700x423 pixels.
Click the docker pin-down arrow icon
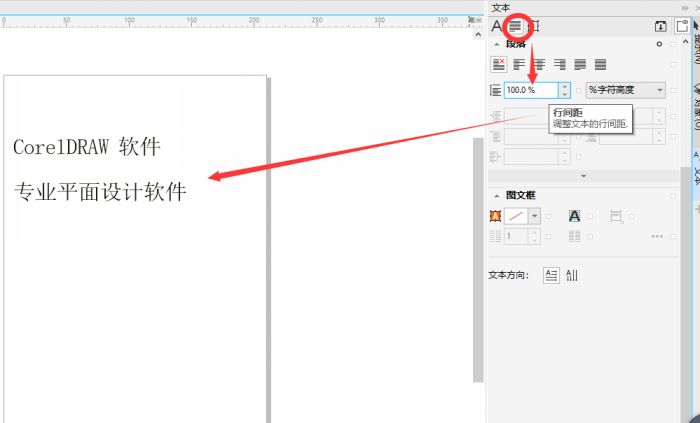tap(660, 27)
